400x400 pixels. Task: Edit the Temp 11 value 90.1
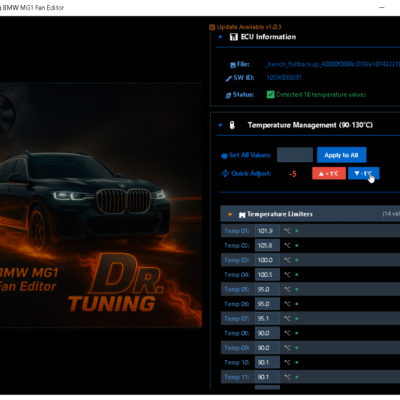click(x=267, y=377)
